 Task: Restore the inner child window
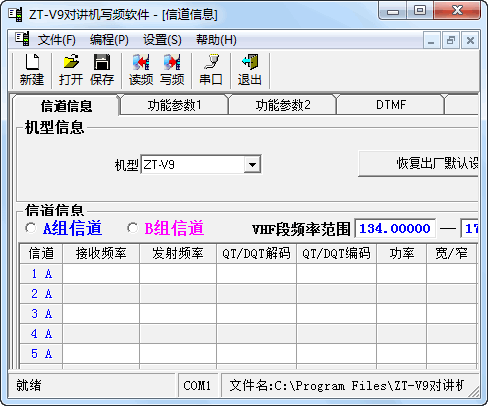451,41
